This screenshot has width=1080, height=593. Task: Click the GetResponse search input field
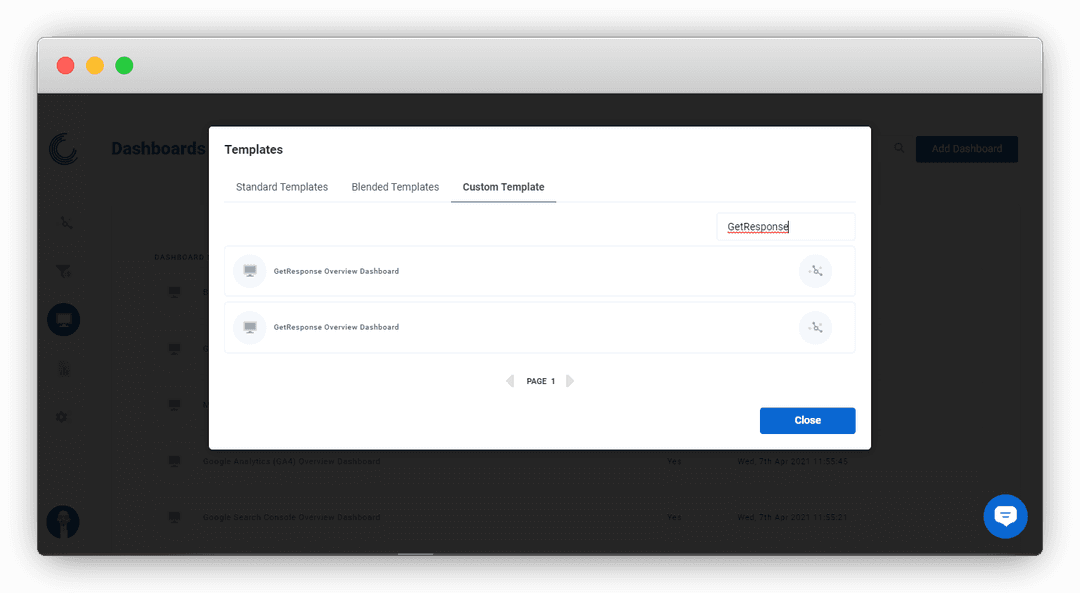786,227
